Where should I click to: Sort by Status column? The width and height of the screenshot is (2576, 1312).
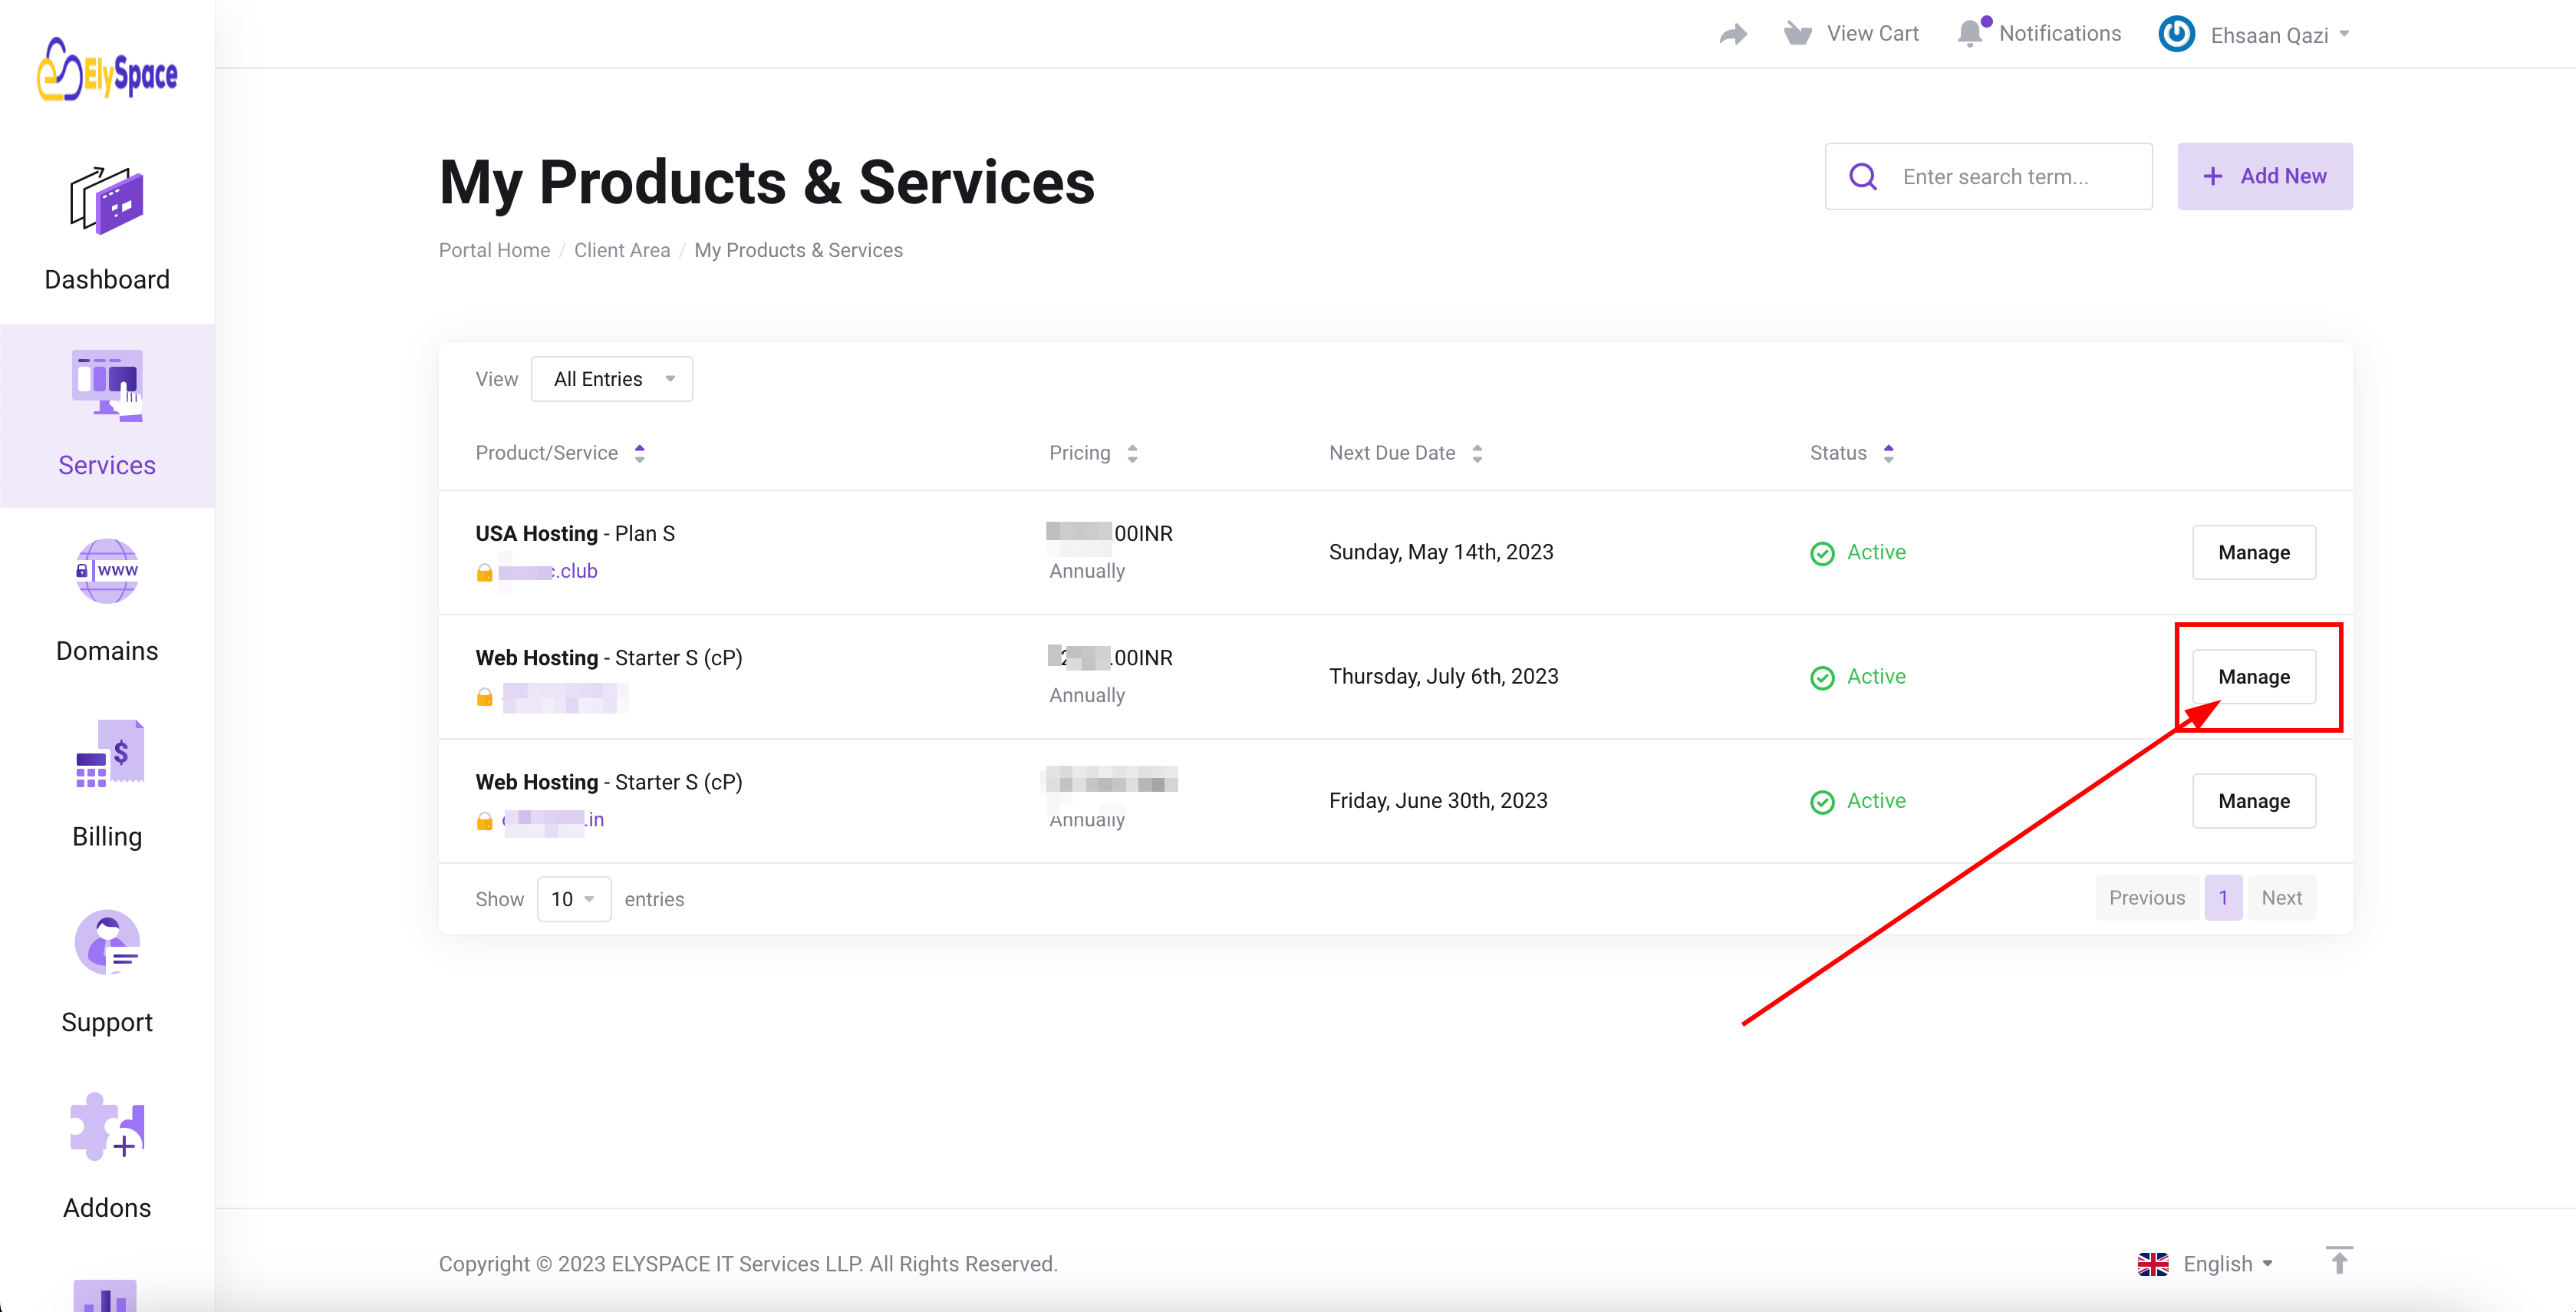pos(1851,453)
